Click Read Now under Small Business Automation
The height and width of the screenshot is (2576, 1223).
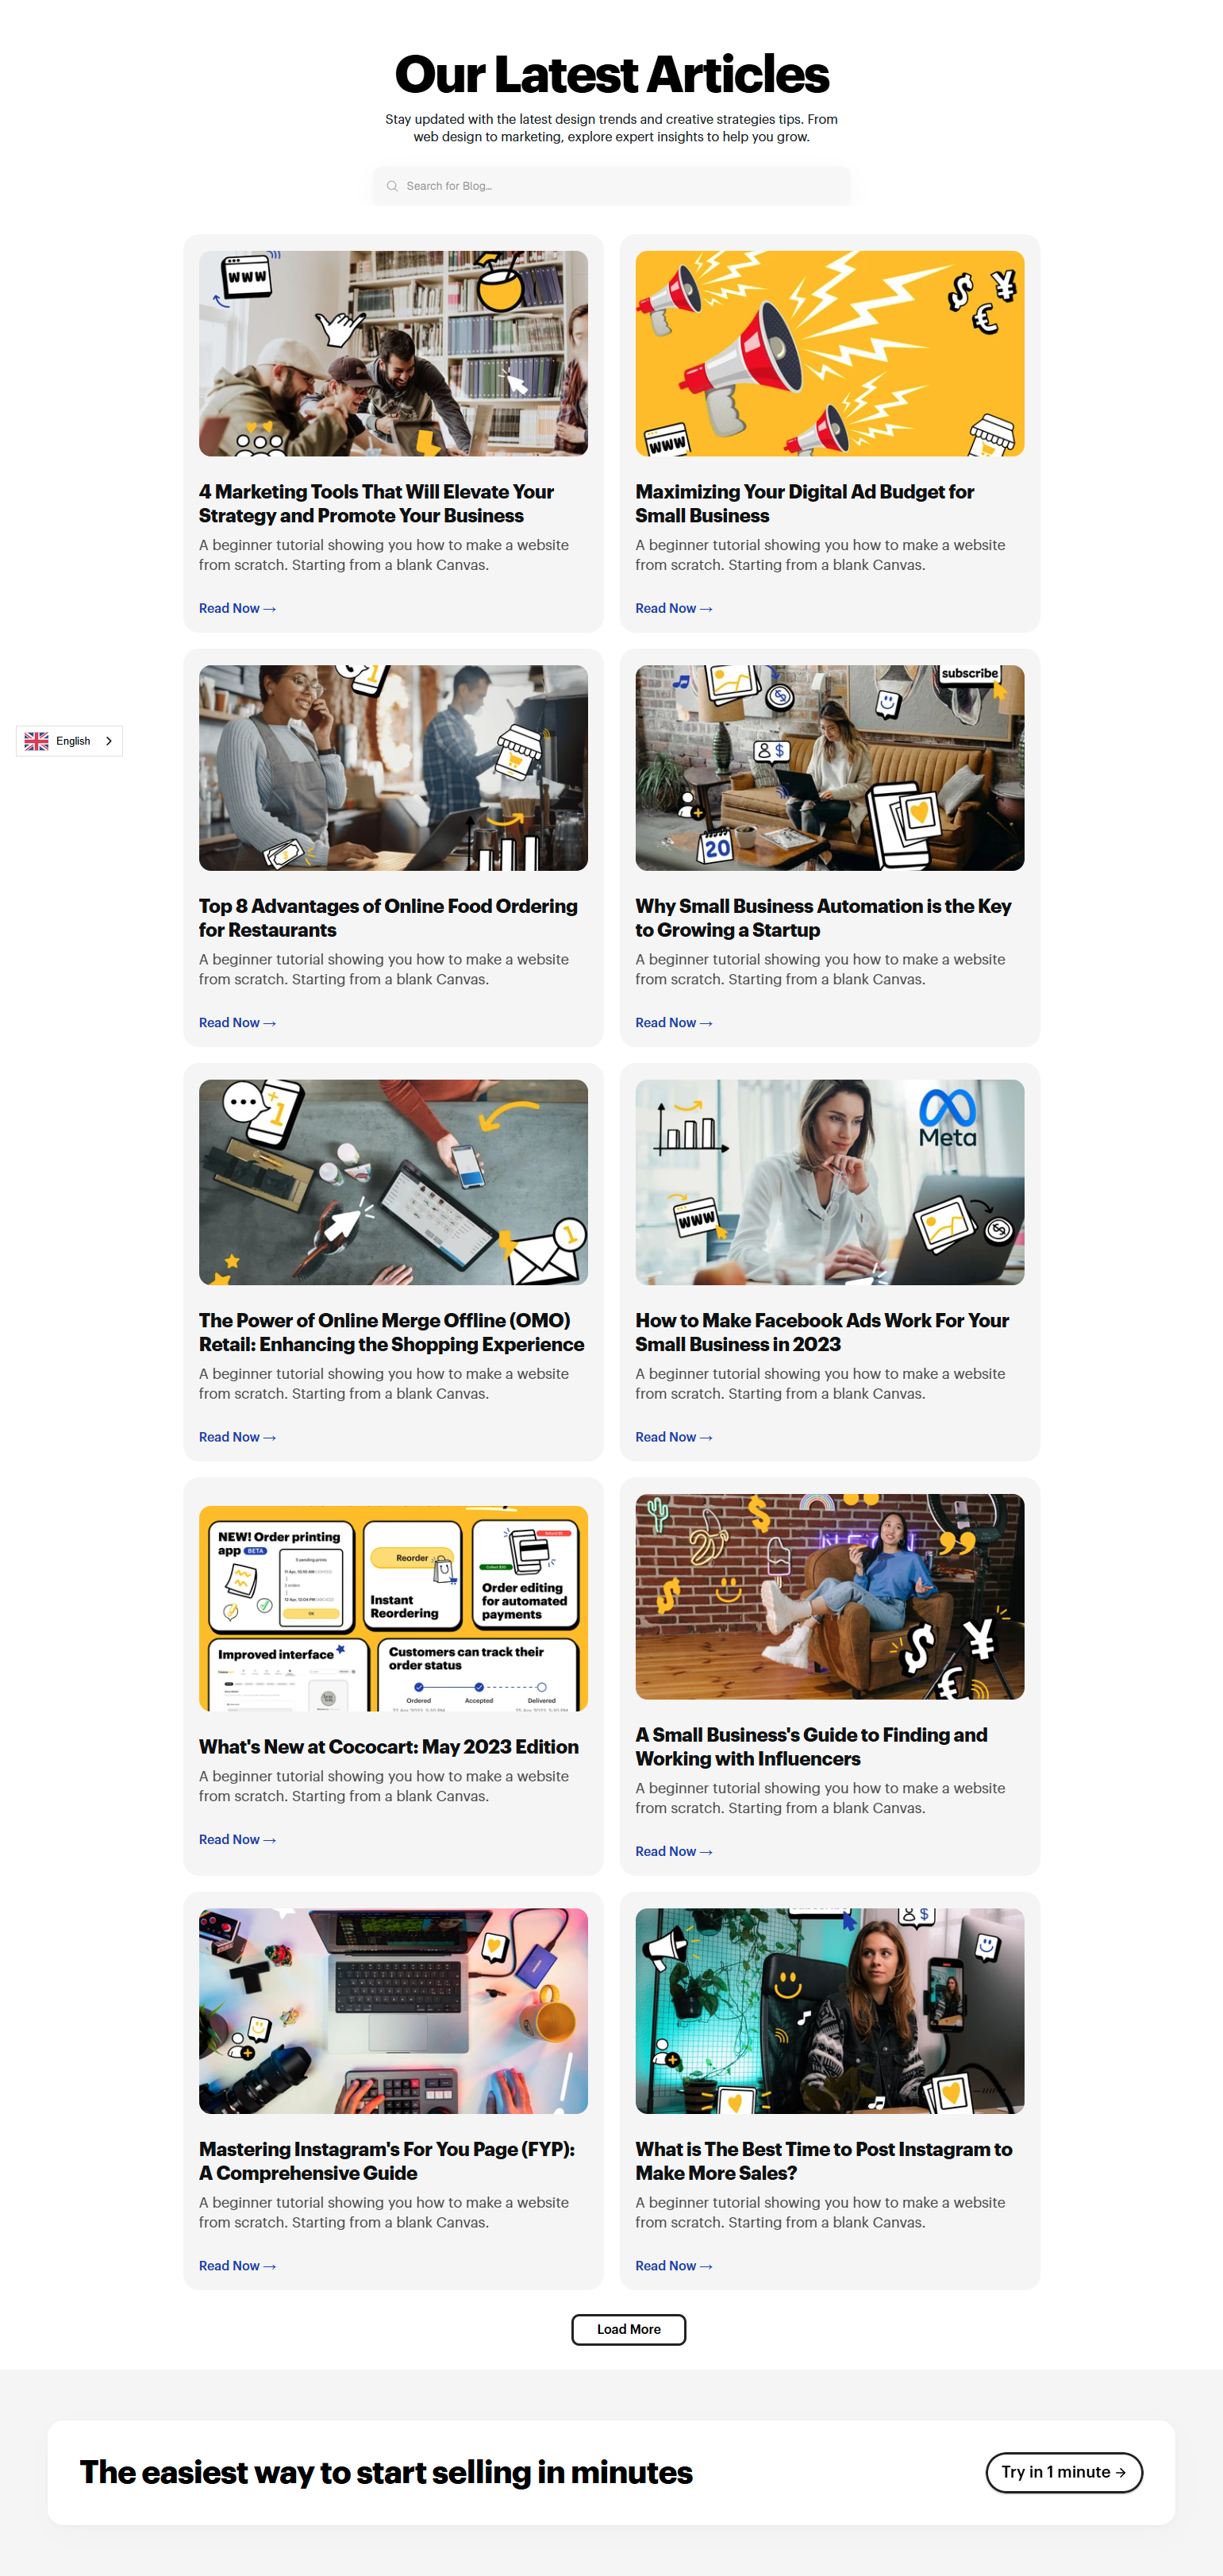click(673, 1022)
